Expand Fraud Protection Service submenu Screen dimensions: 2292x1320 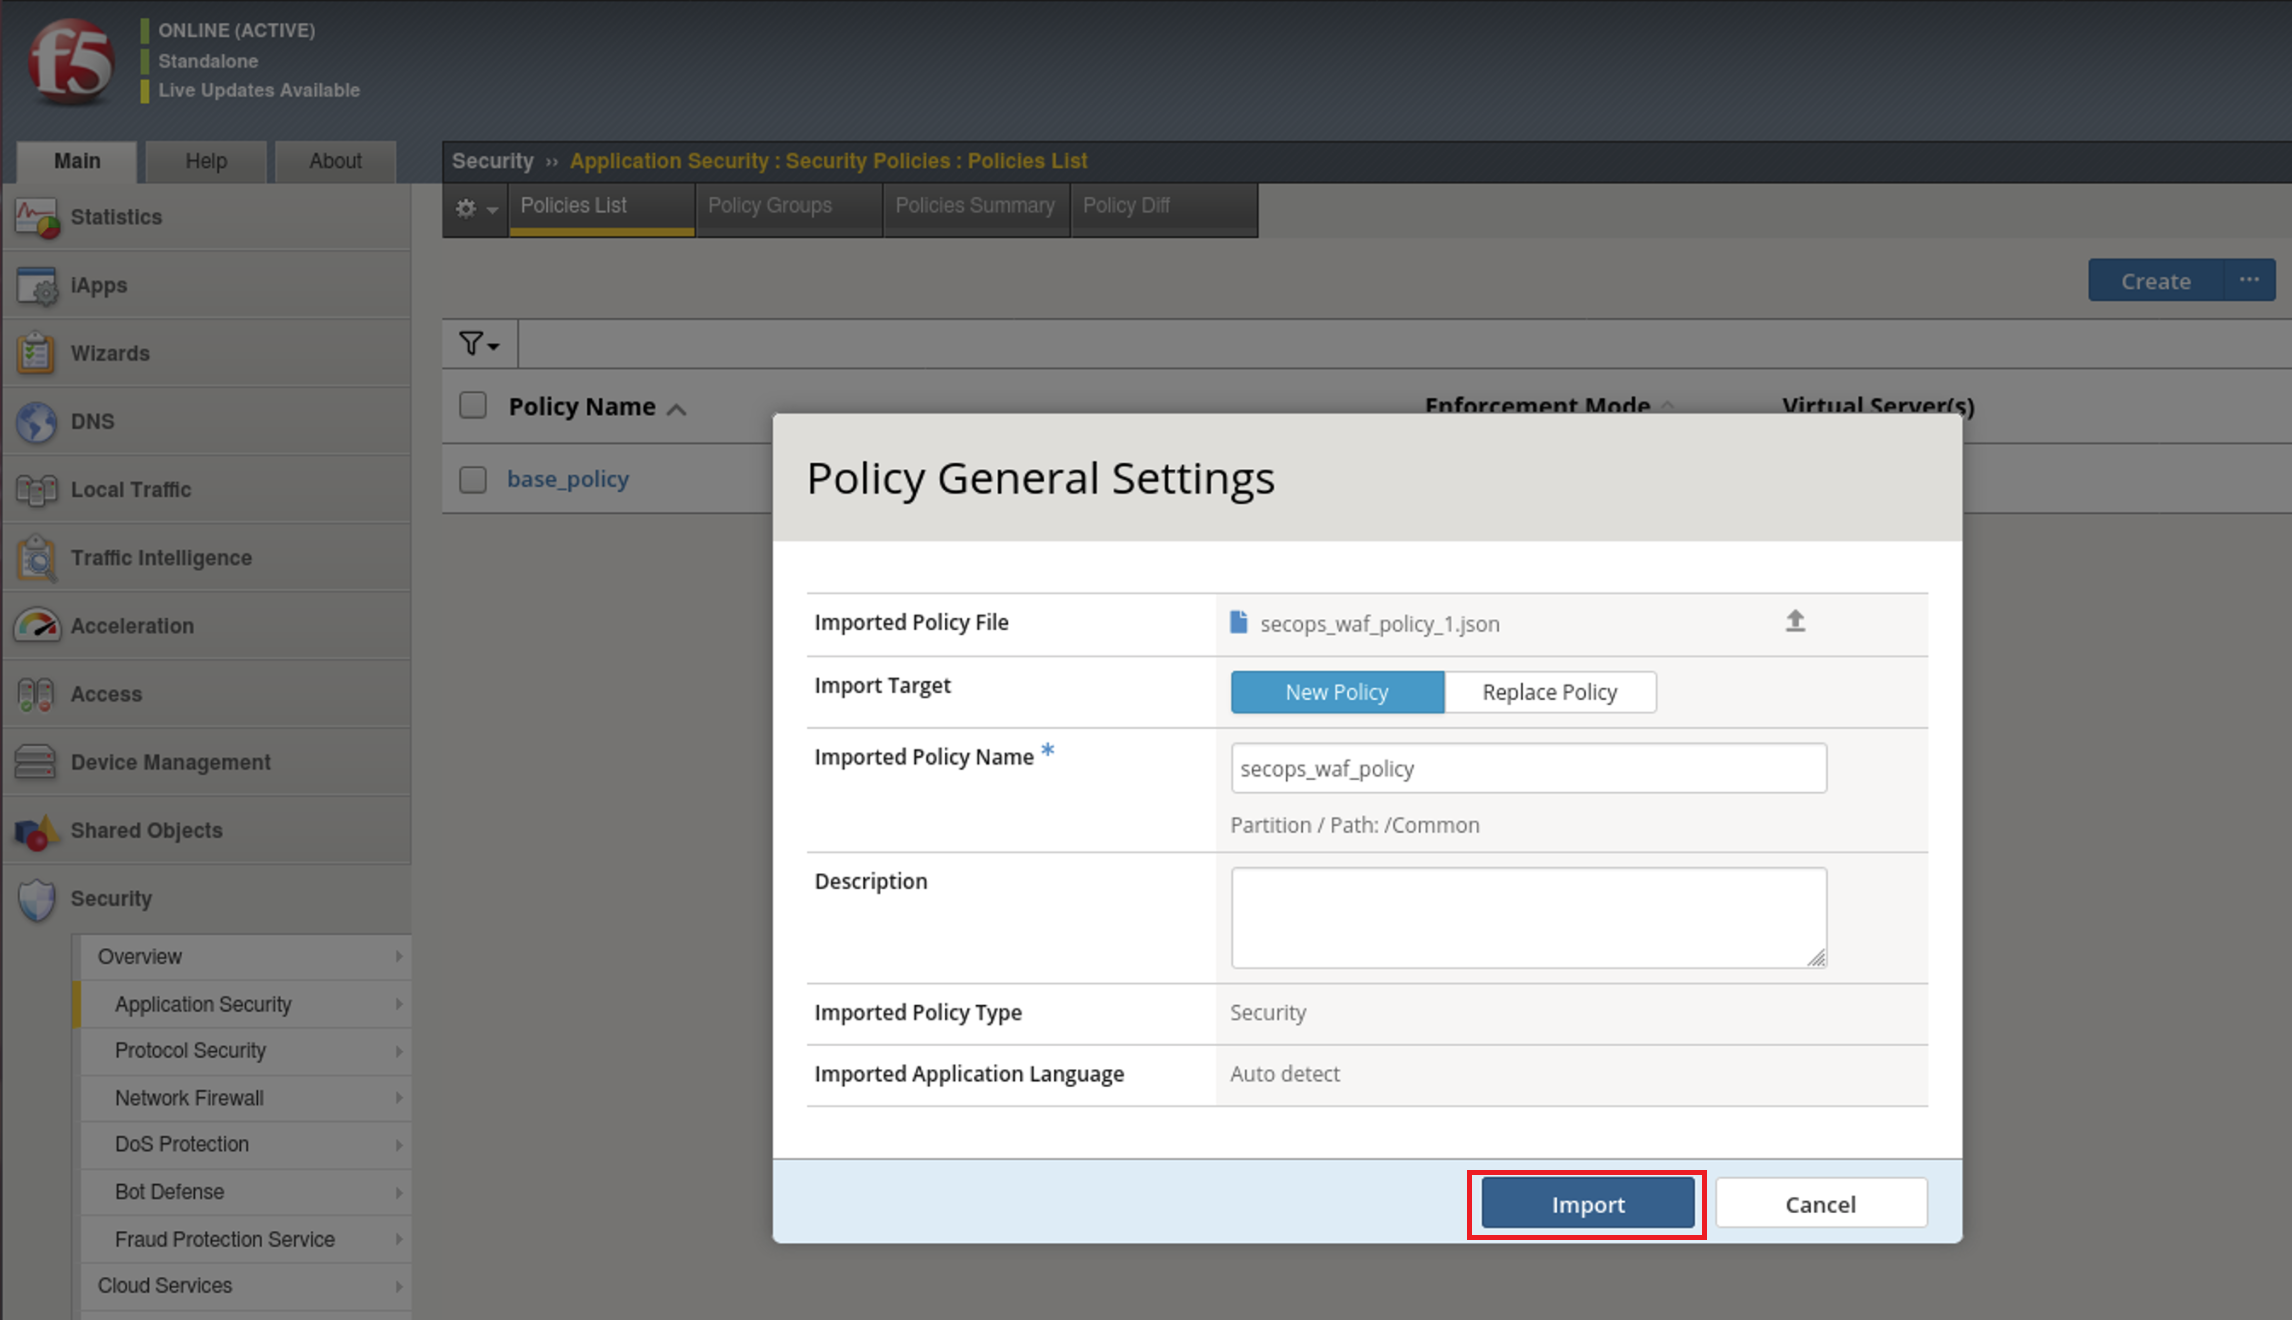[399, 1239]
